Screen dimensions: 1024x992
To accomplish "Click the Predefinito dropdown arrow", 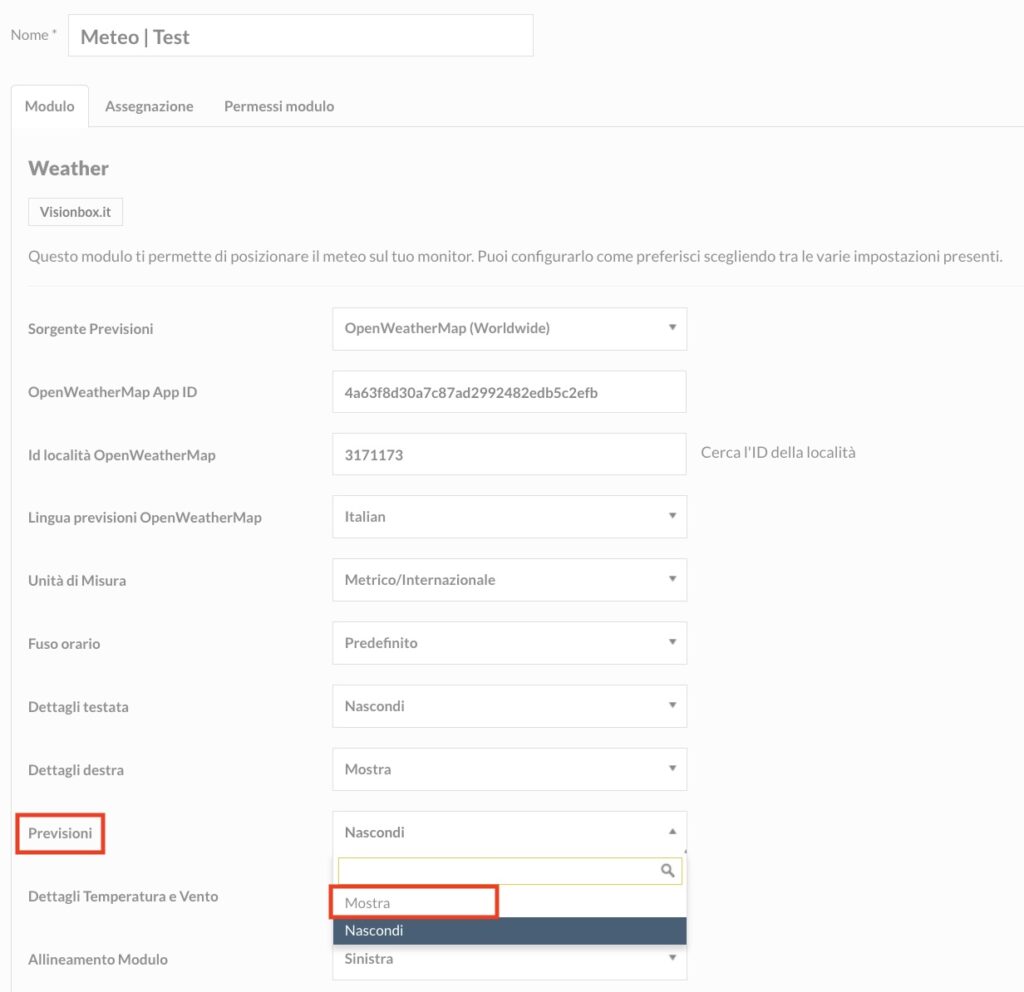I will coord(672,642).
